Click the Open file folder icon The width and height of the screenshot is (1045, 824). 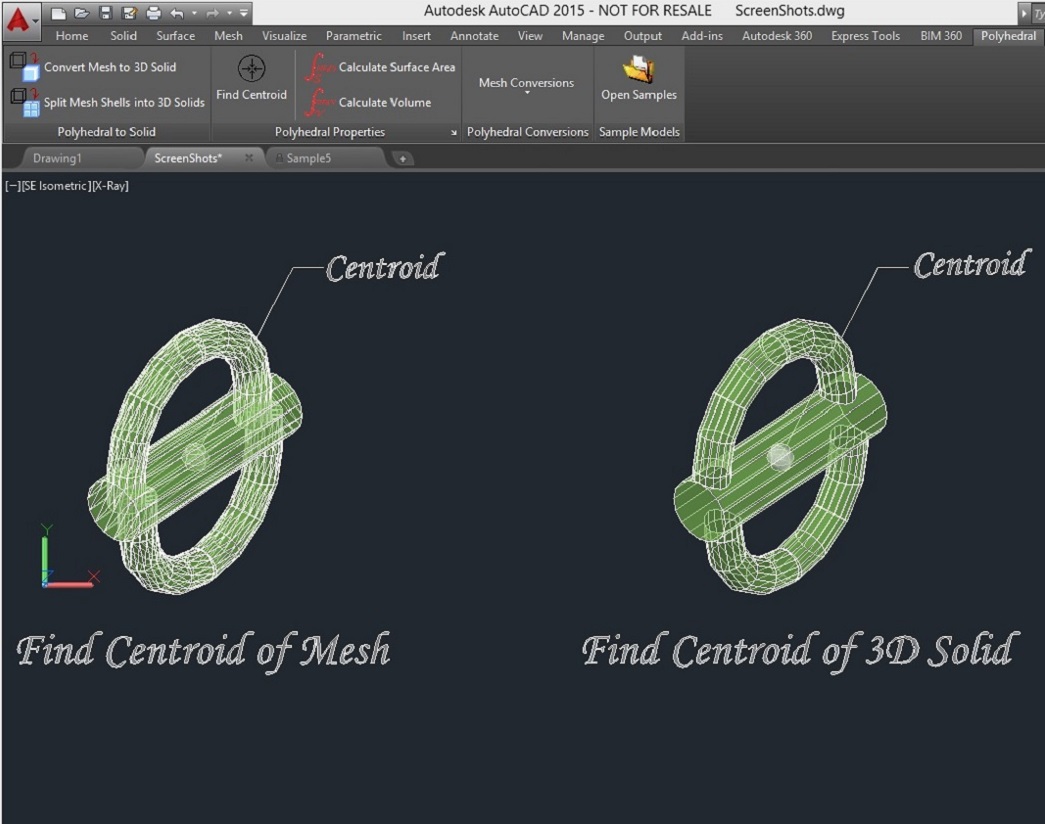coord(82,13)
